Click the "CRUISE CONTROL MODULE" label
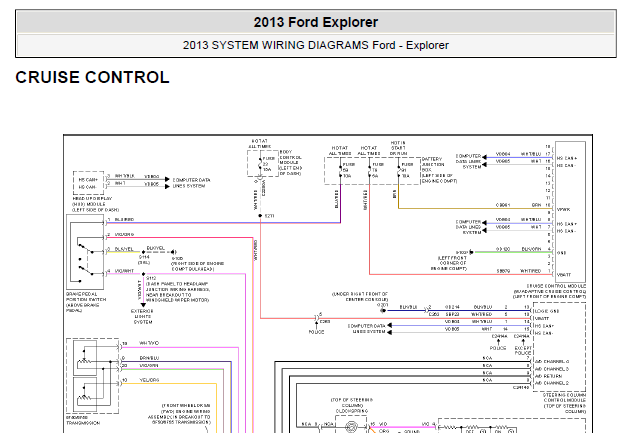Image resolution: width=625 pixels, height=433 pixels. coord(556,286)
